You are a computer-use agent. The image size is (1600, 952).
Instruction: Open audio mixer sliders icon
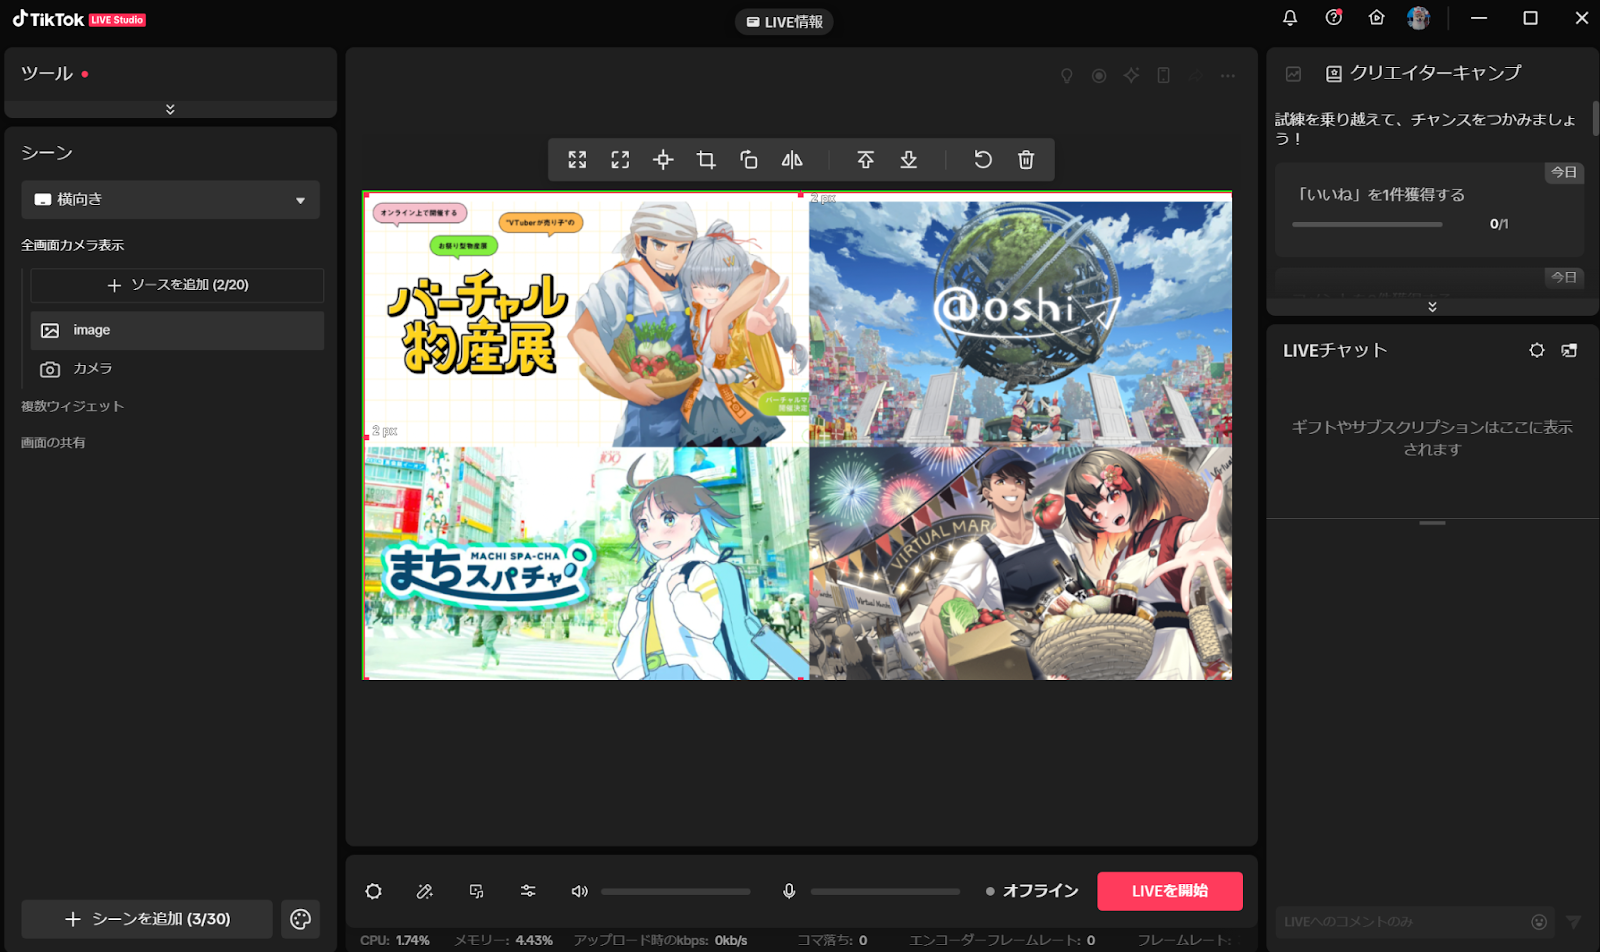pos(528,891)
